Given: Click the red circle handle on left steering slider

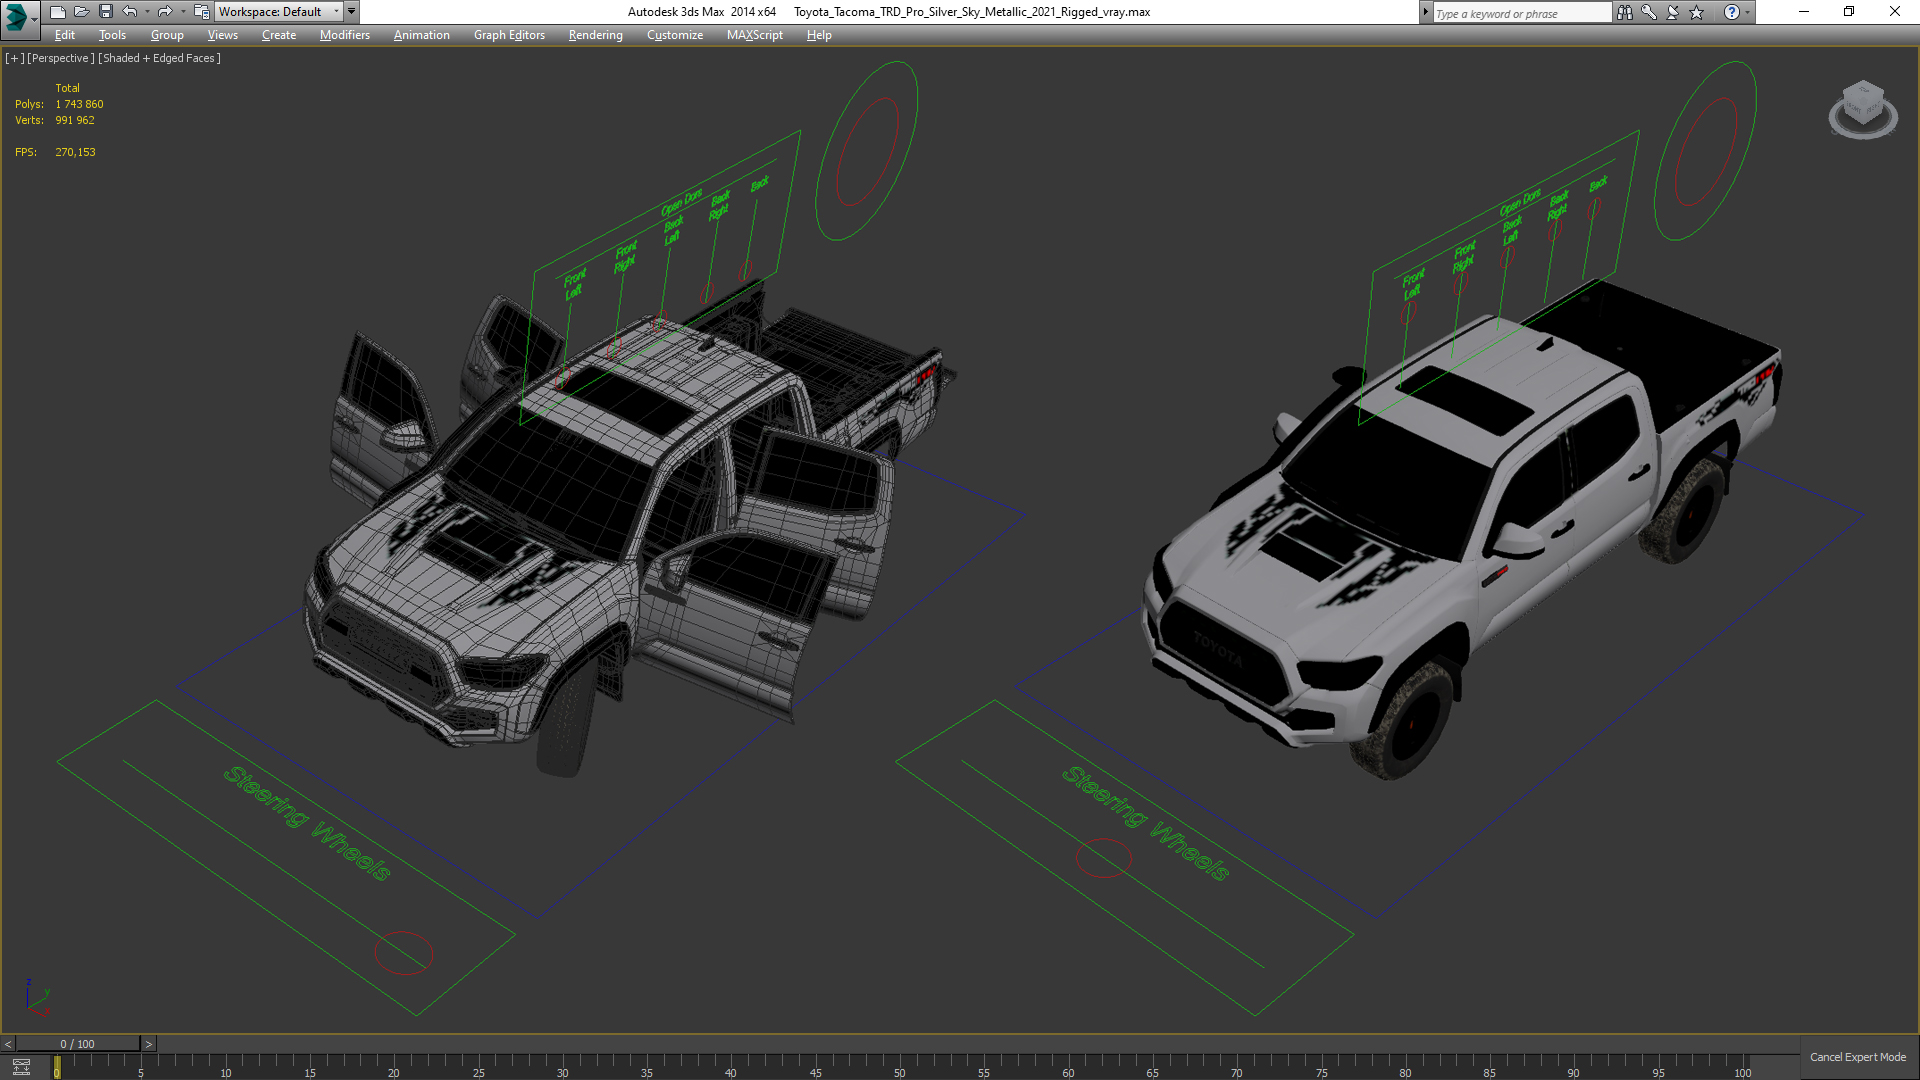Looking at the screenshot, I should (404, 953).
